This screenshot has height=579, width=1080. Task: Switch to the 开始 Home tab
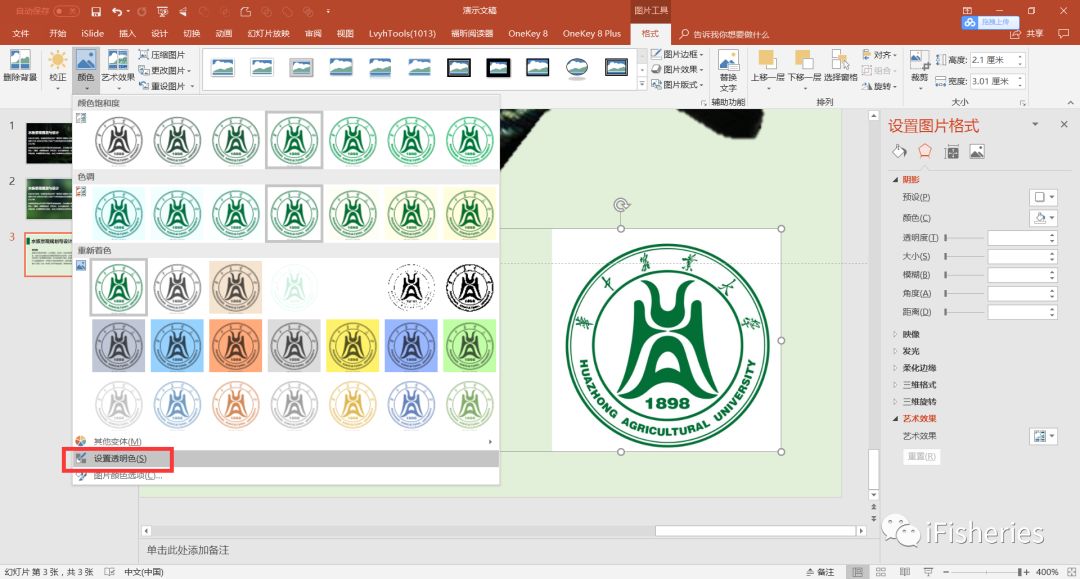tap(58, 33)
